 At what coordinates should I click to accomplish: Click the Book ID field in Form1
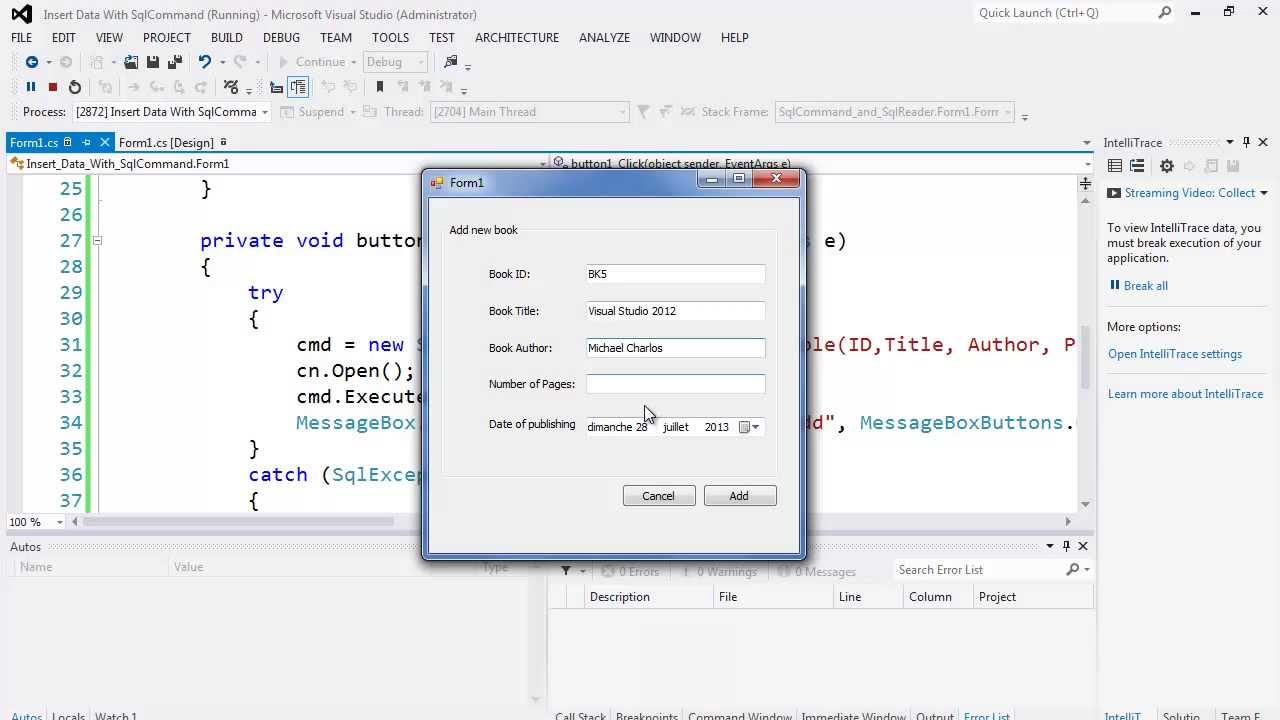point(676,274)
